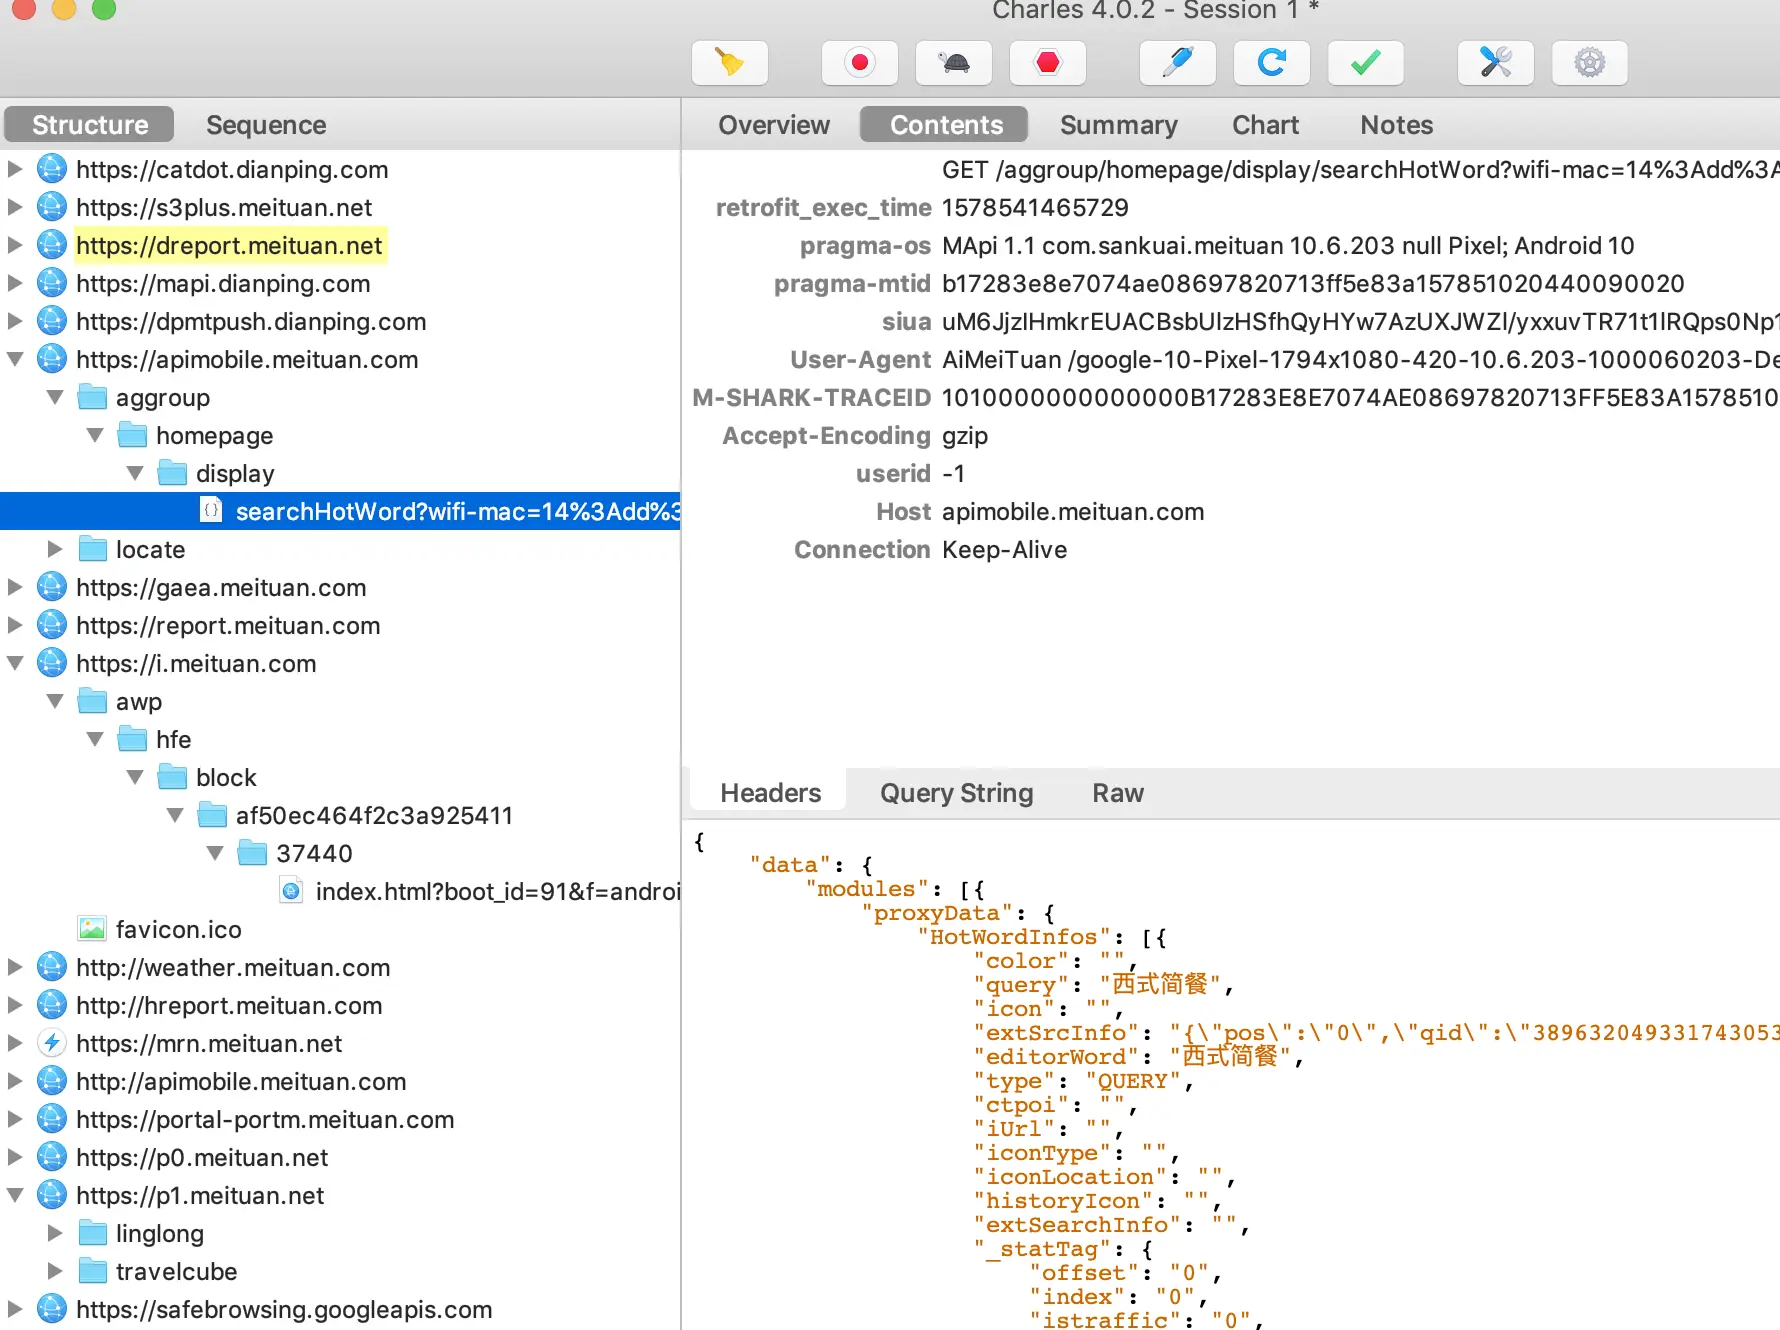Open the Contents tab

(x=946, y=125)
